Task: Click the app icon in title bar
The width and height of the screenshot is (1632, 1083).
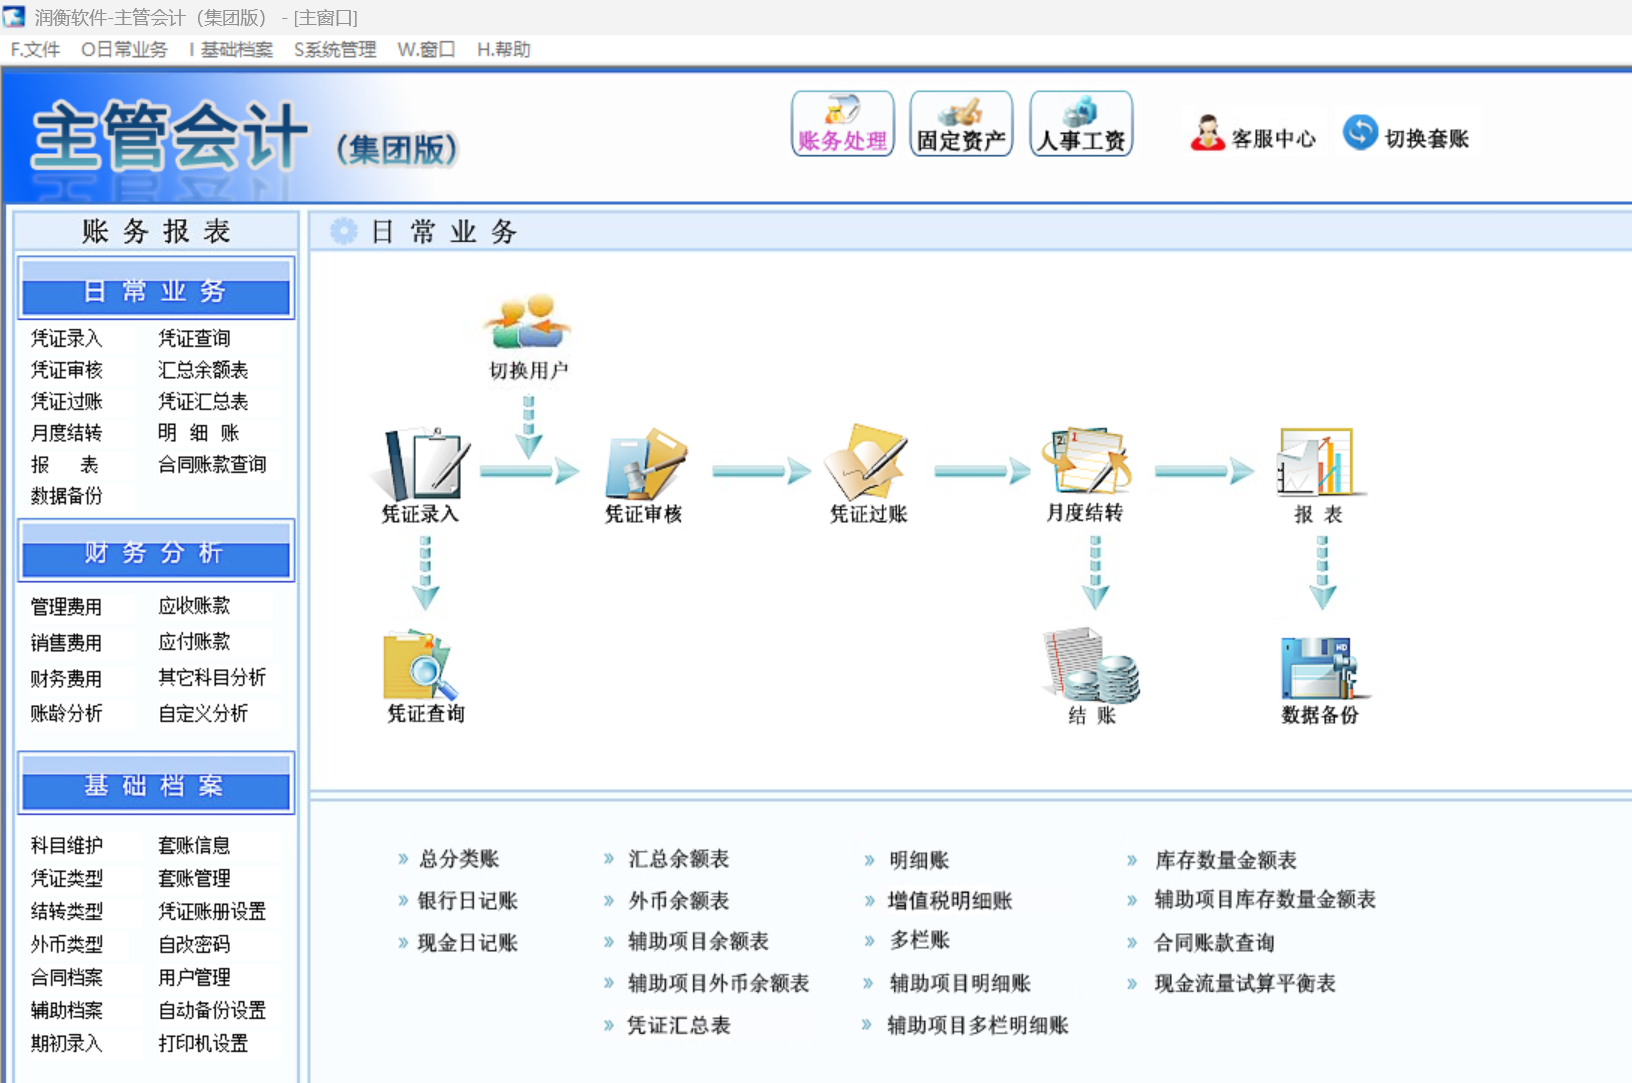Action: click(x=14, y=16)
